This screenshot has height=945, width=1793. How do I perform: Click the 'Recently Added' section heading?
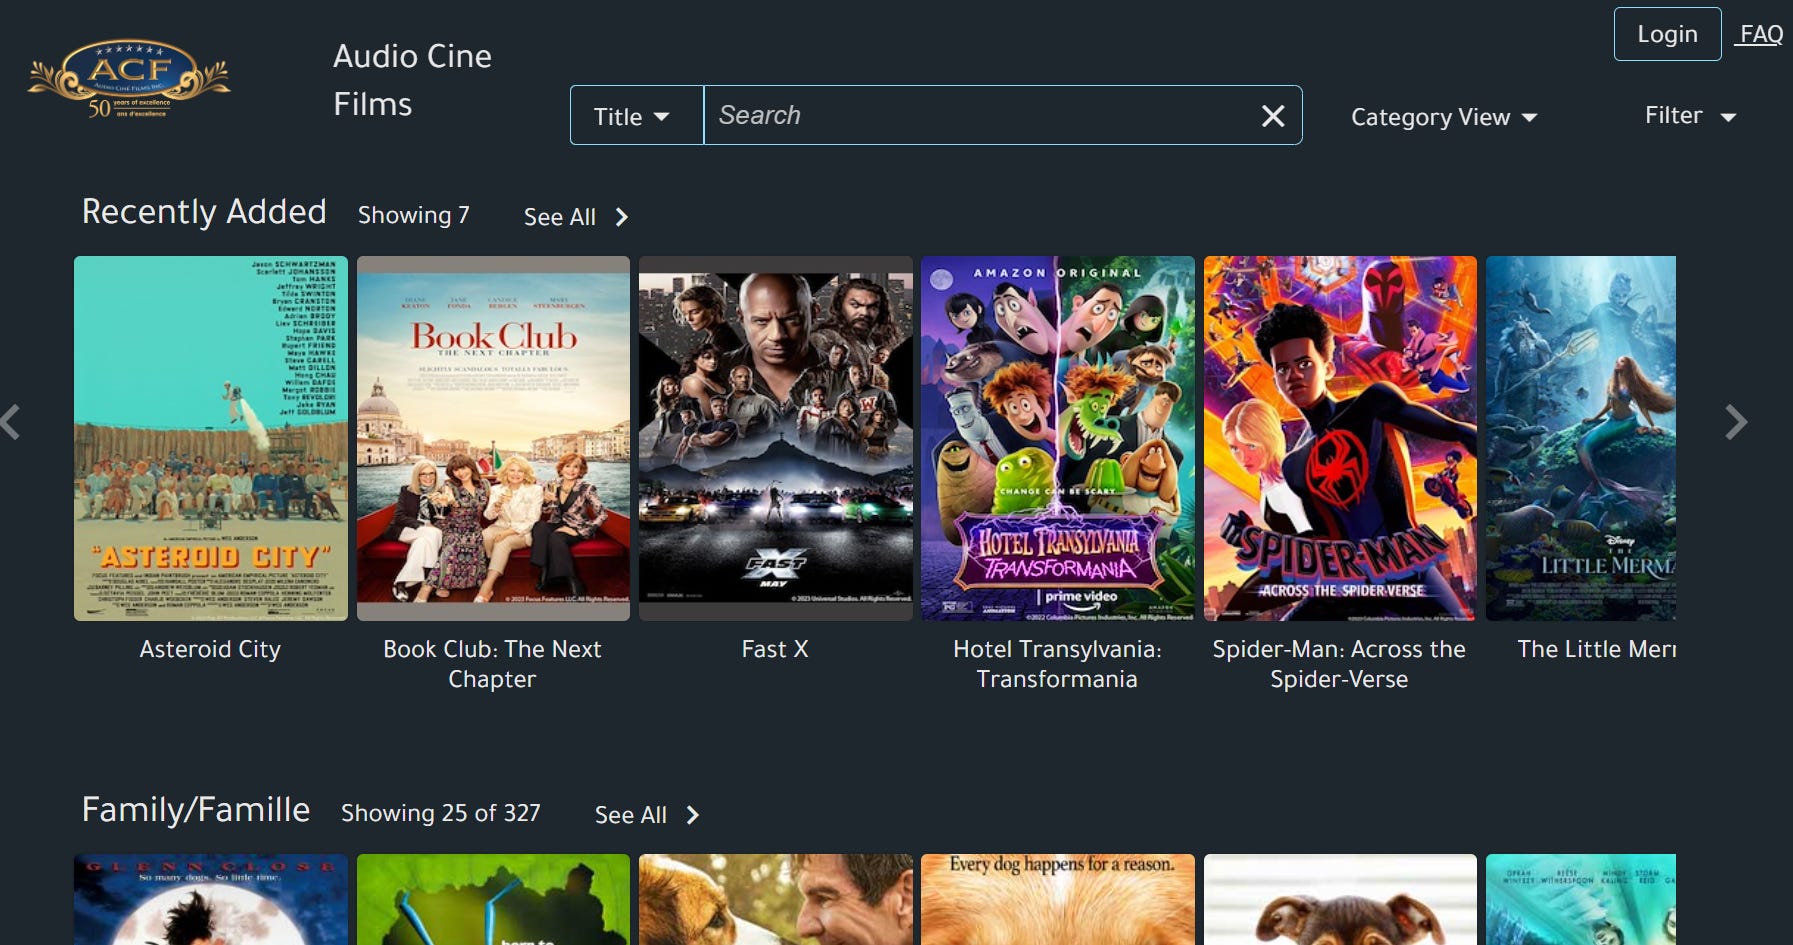tap(204, 211)
